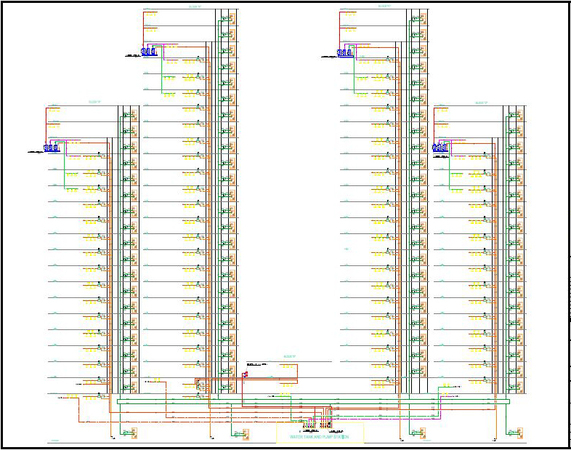The image size is (571, 450).
Task: Select black leader label beside leftmost tower's roof pumps
Action: click(36, 151)
